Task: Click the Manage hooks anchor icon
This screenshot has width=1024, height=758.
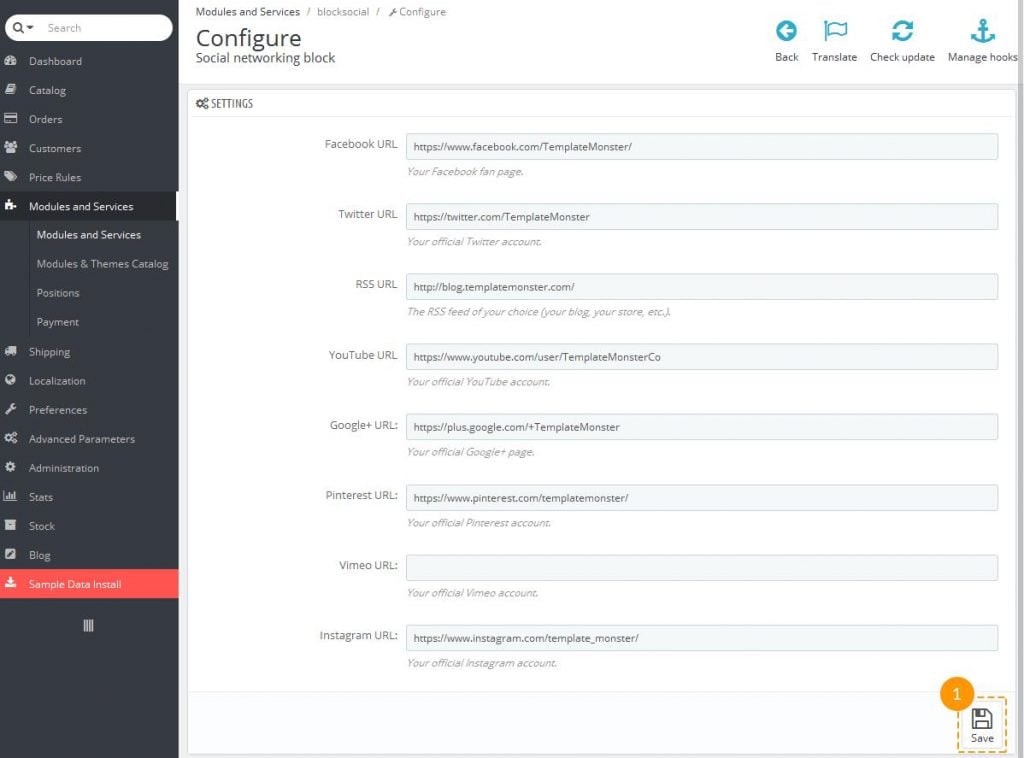Action: pos(982,31)
